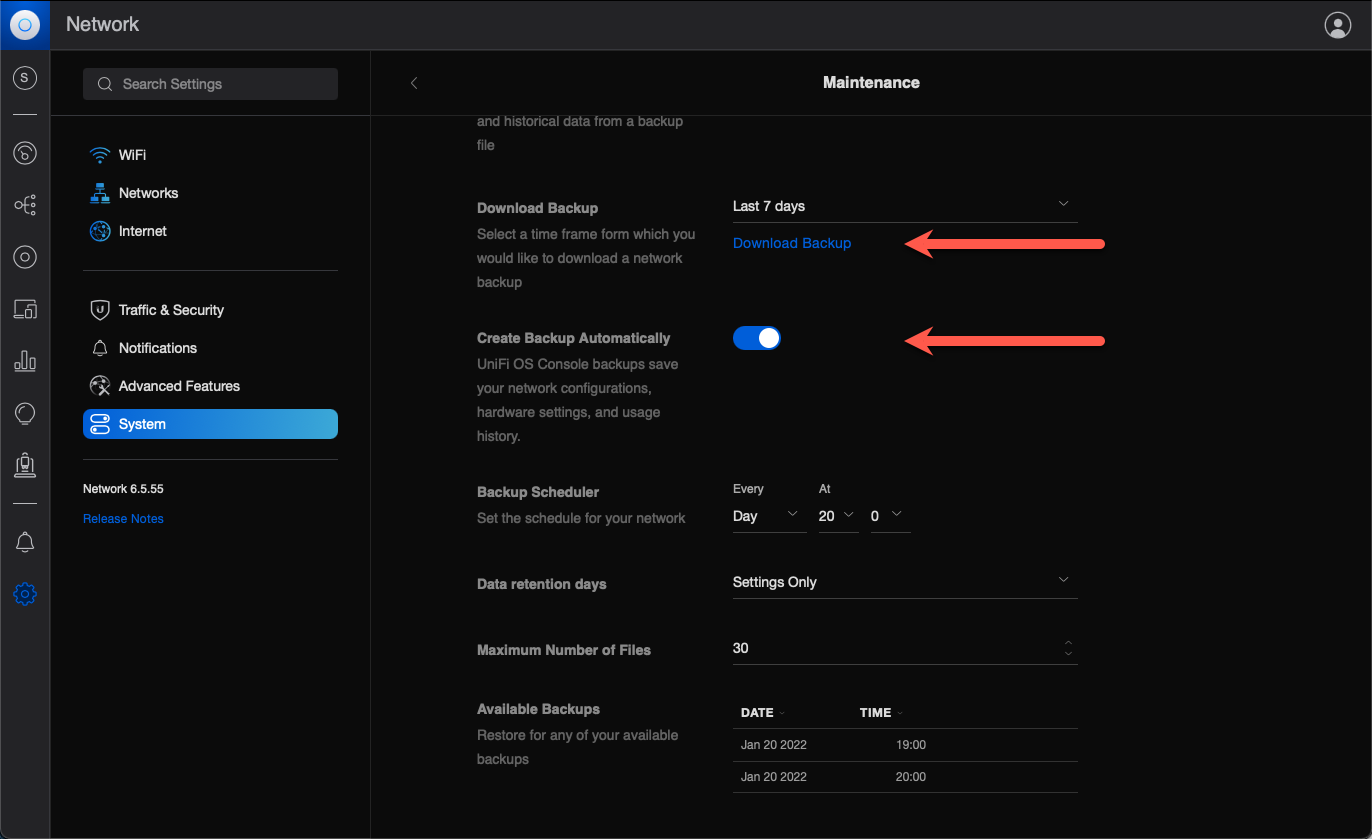This screenshot has height=839, width=1372.
Task: Click the Backup Scheduler label
Action: [538, 492]
